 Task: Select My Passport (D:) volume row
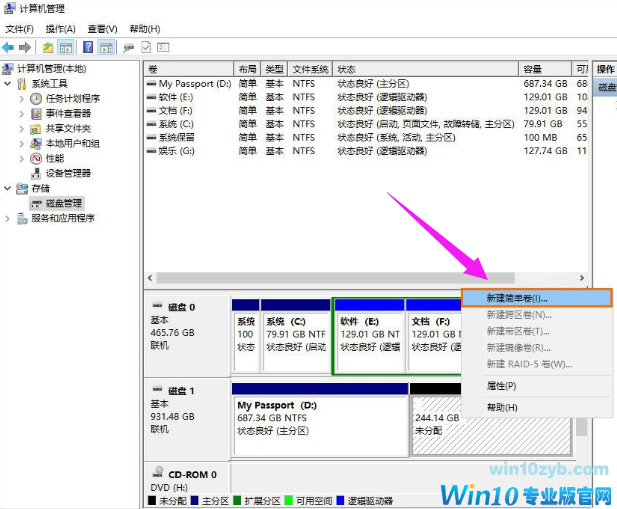(366, 84)
